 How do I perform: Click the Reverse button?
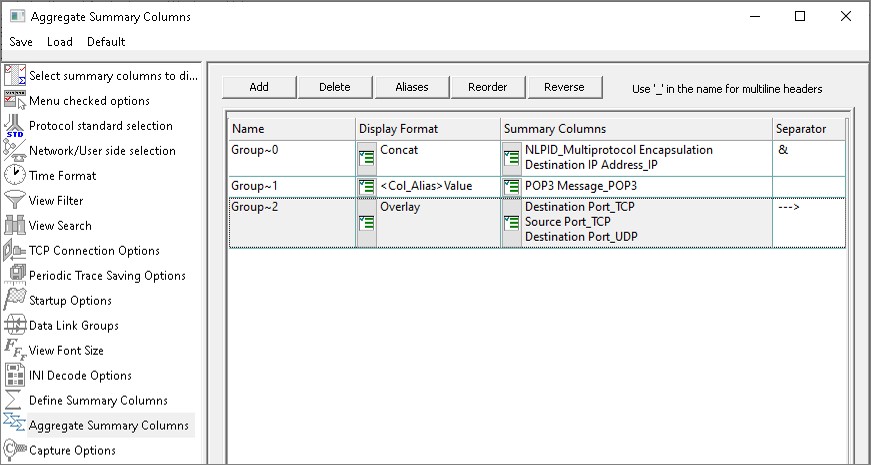click(564, 87)
